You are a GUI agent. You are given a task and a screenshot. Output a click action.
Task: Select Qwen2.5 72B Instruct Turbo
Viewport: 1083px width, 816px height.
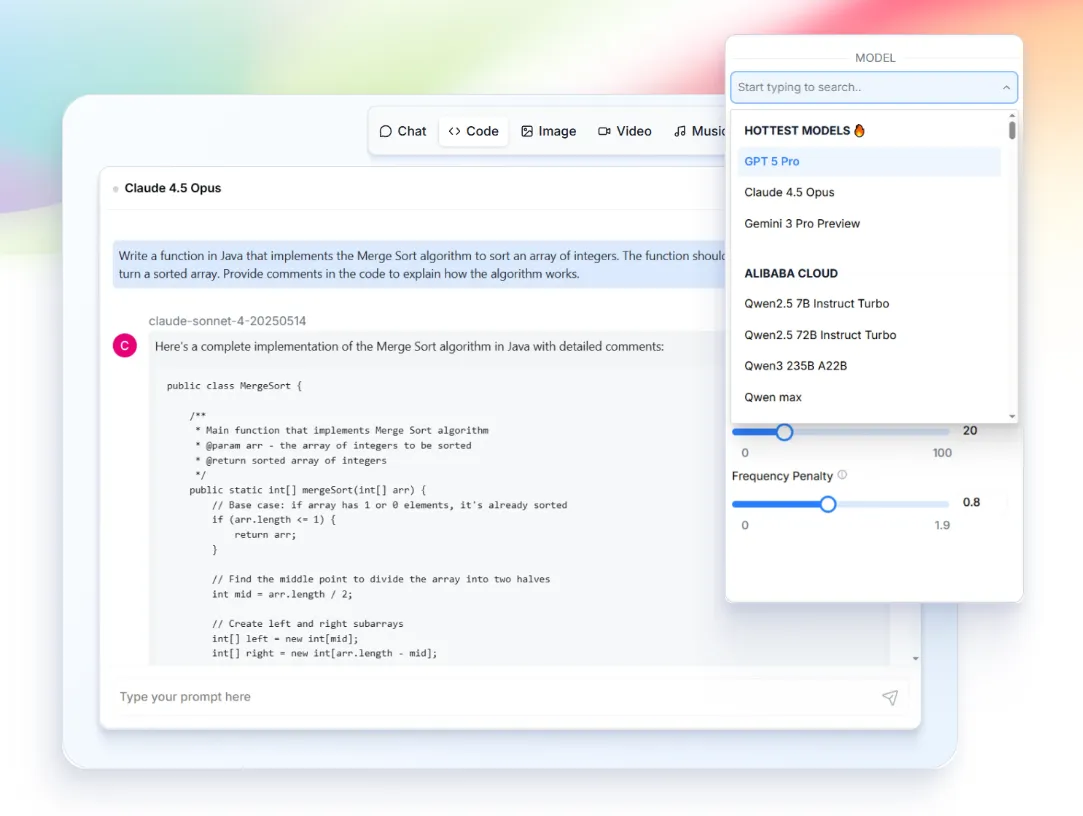869,334
